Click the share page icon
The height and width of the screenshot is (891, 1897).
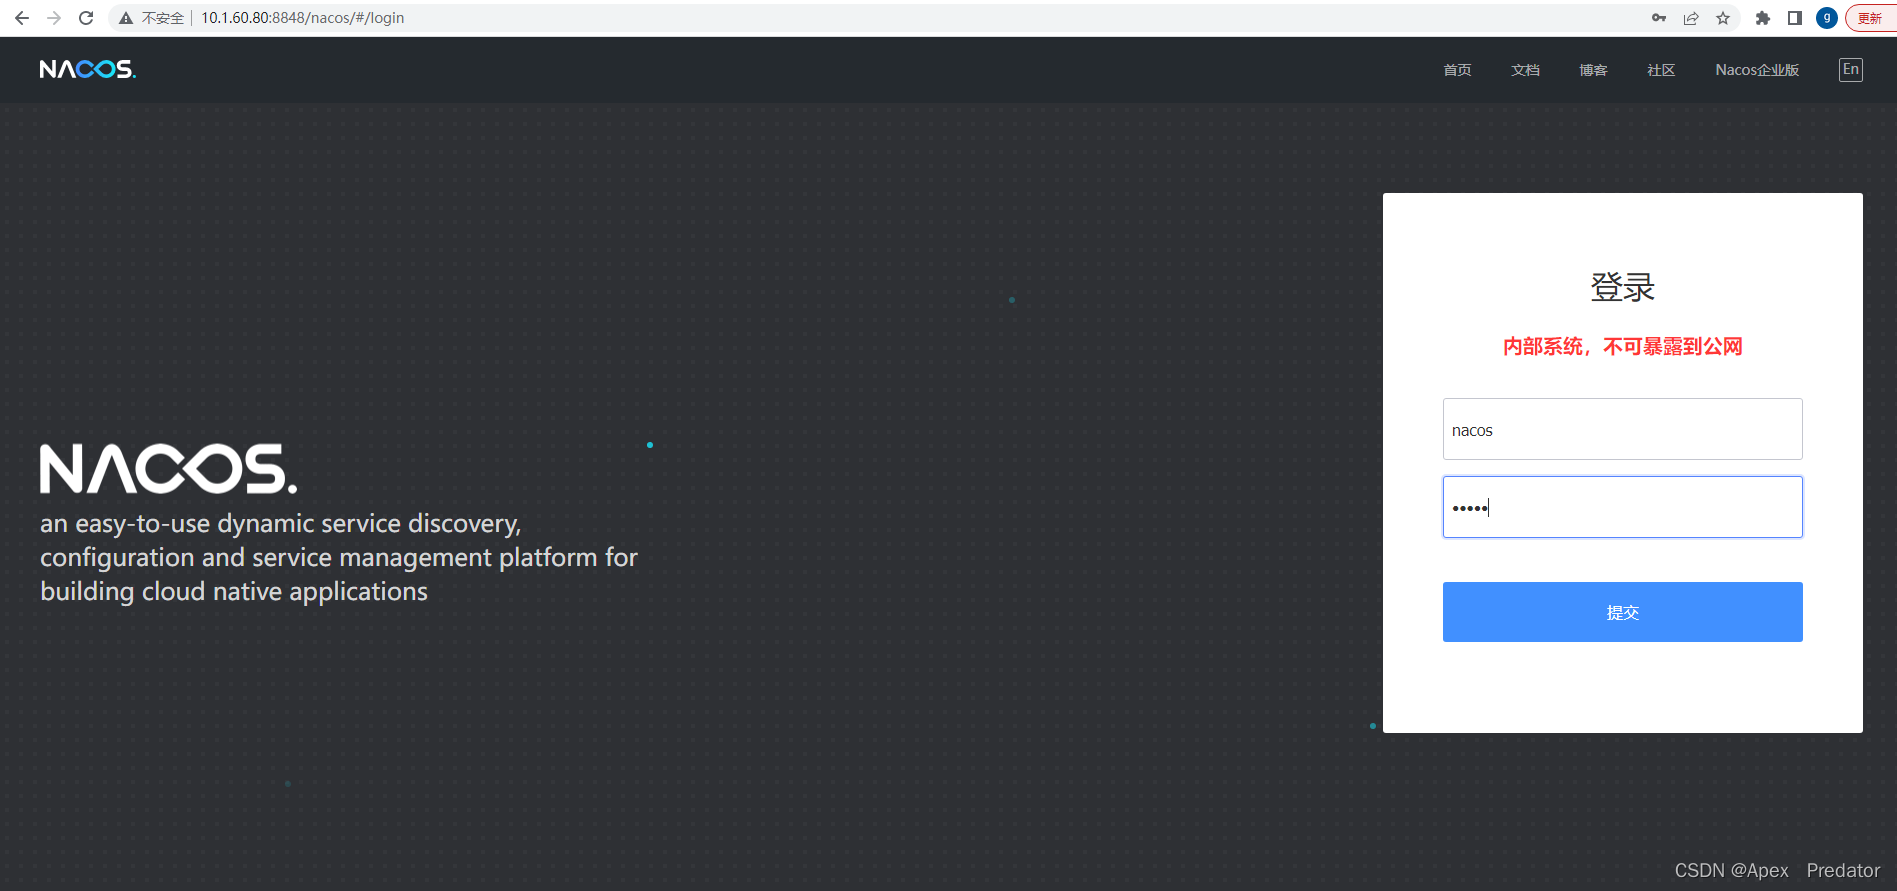pyautogui.click(x=1691, y=18)
